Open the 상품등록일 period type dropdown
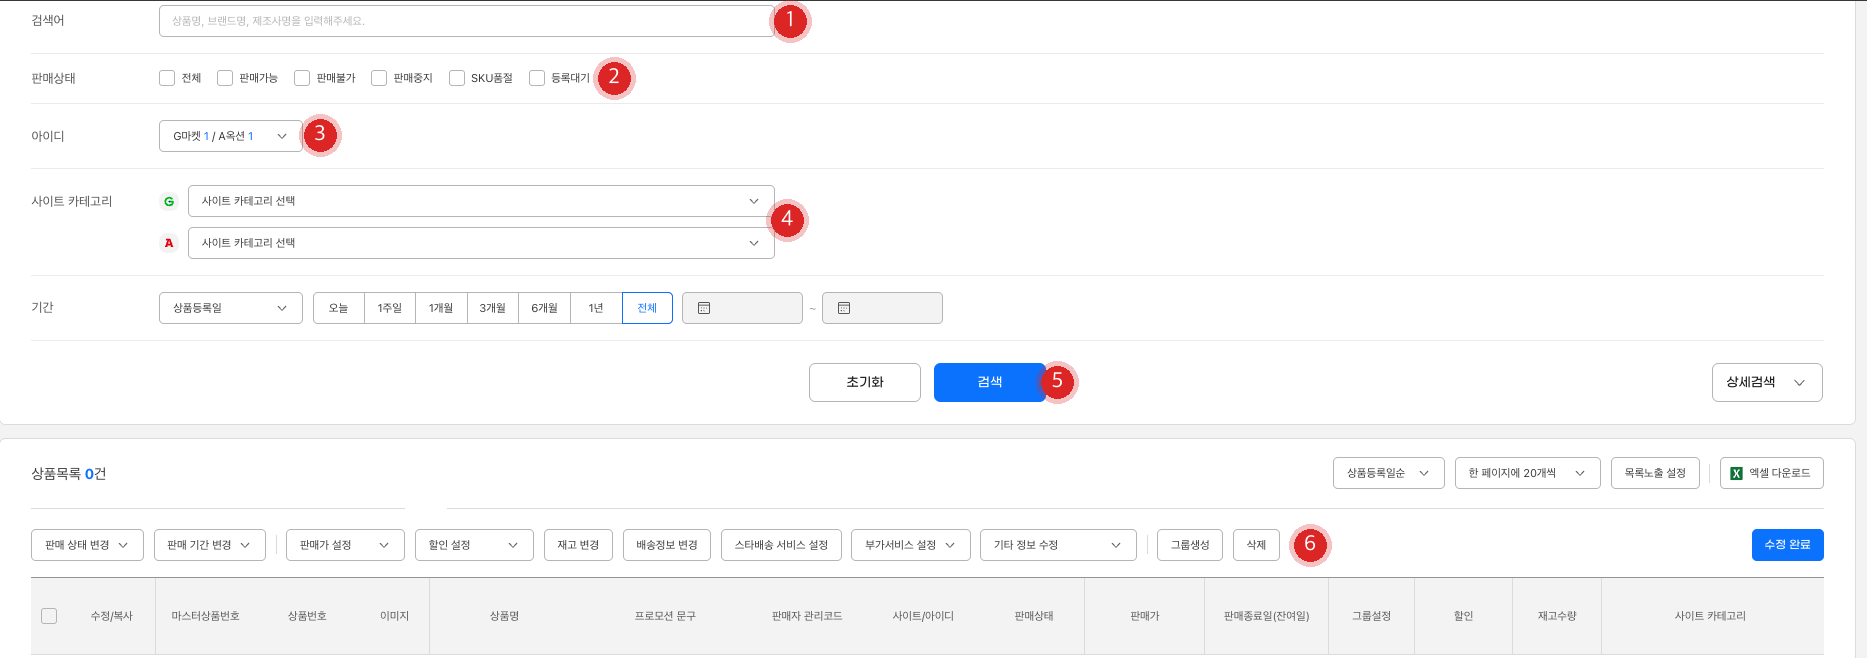Image resolution: width=1867 pixels, height=658 pixels. click(231, 308)
